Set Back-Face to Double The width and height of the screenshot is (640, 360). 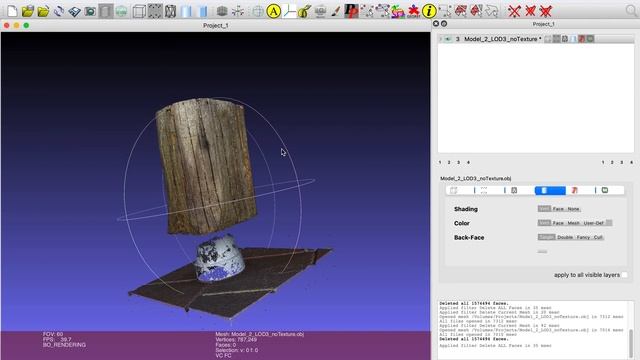pos(565,238)
